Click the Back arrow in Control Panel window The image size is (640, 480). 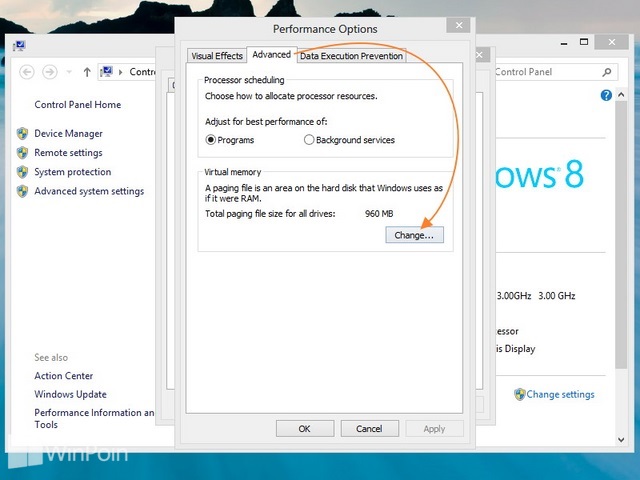tap(27, 72)
